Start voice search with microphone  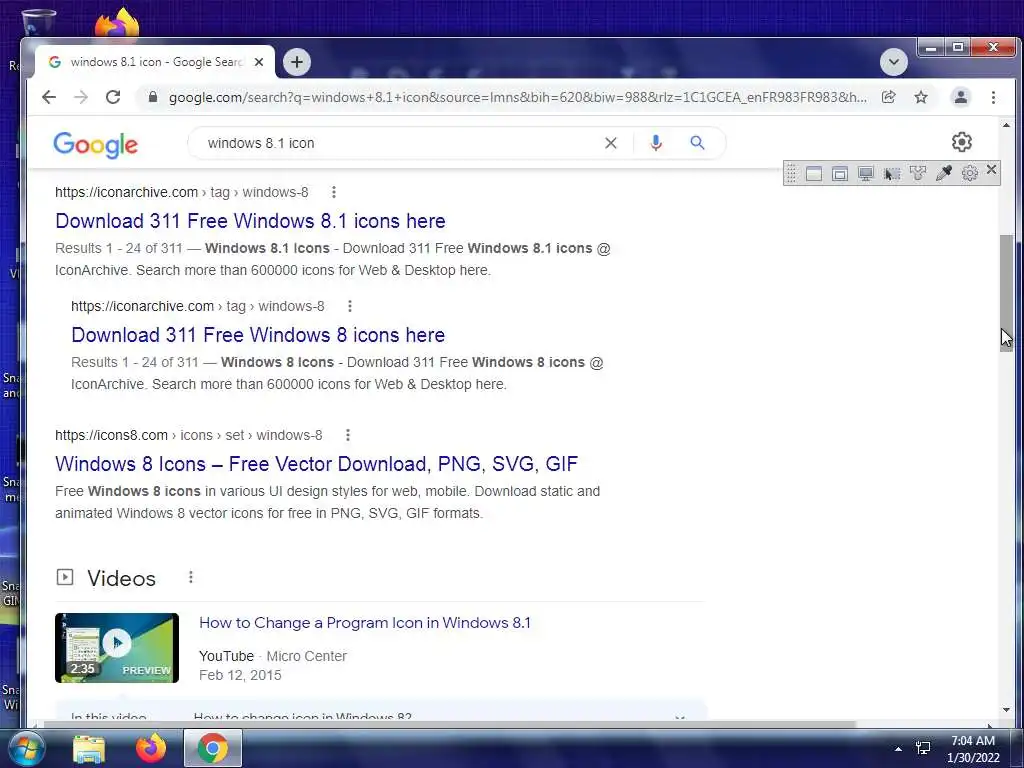[x=656, y=143]
